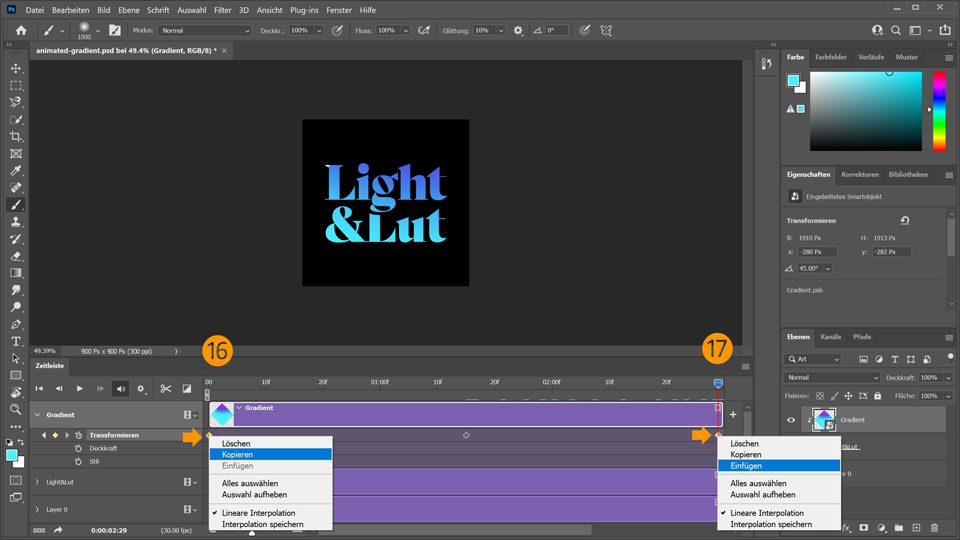Toggle the Transformieren keyframe stopwatch
The height and width of the screenshot is (540, 960).
[78, 435]
